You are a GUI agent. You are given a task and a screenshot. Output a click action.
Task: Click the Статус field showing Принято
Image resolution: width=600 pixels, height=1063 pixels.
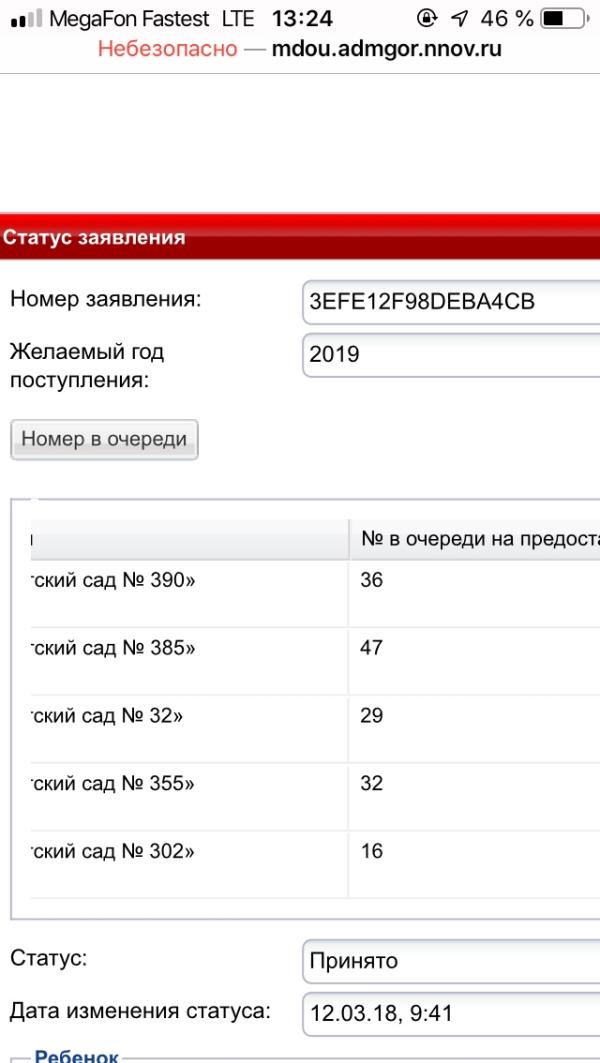450,961
